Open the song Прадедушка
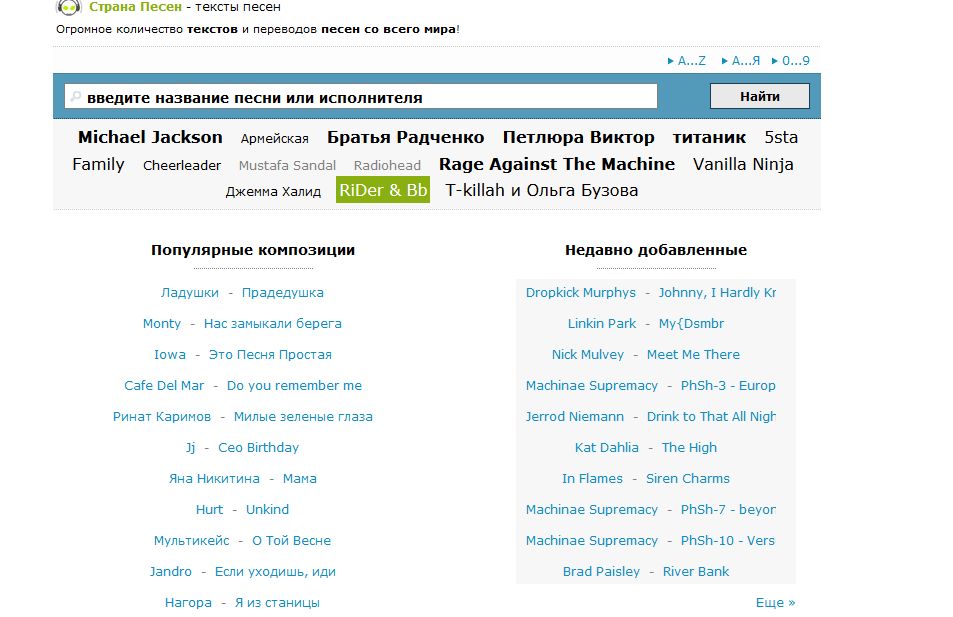The image size is (953, 617). pyautogui.click(x=283, y=292)
